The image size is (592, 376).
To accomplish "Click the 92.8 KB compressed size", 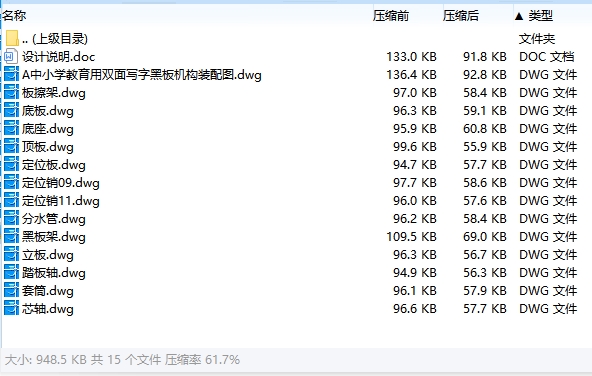I will pos(485,75).
